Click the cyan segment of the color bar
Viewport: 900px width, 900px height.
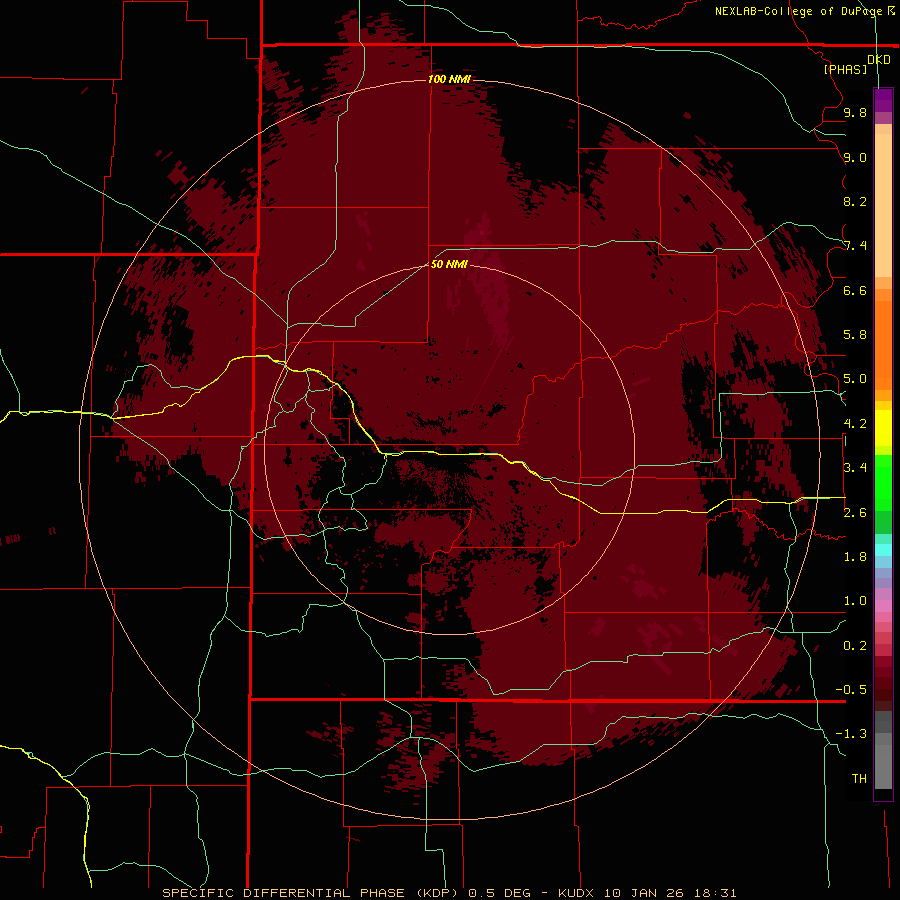point(883,550)
